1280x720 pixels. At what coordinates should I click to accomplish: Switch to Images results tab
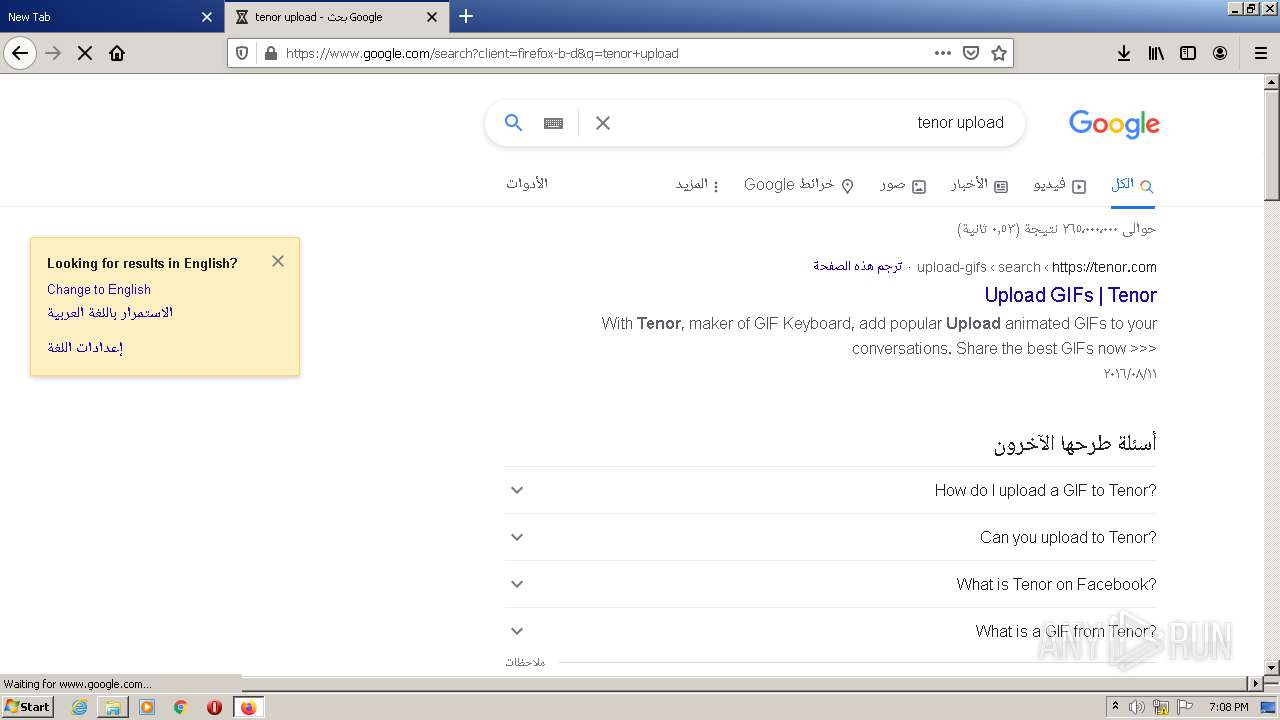(x=903, y=185)
